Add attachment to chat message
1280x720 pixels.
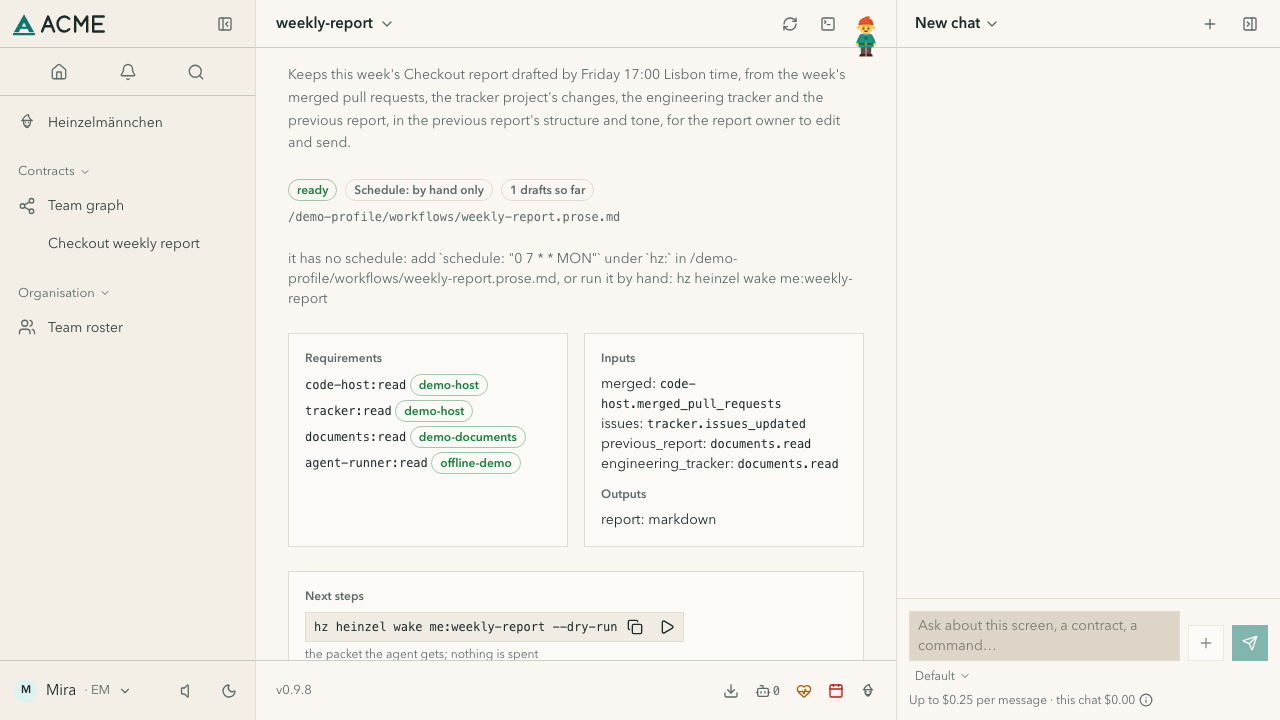[x=1206, y=643]
